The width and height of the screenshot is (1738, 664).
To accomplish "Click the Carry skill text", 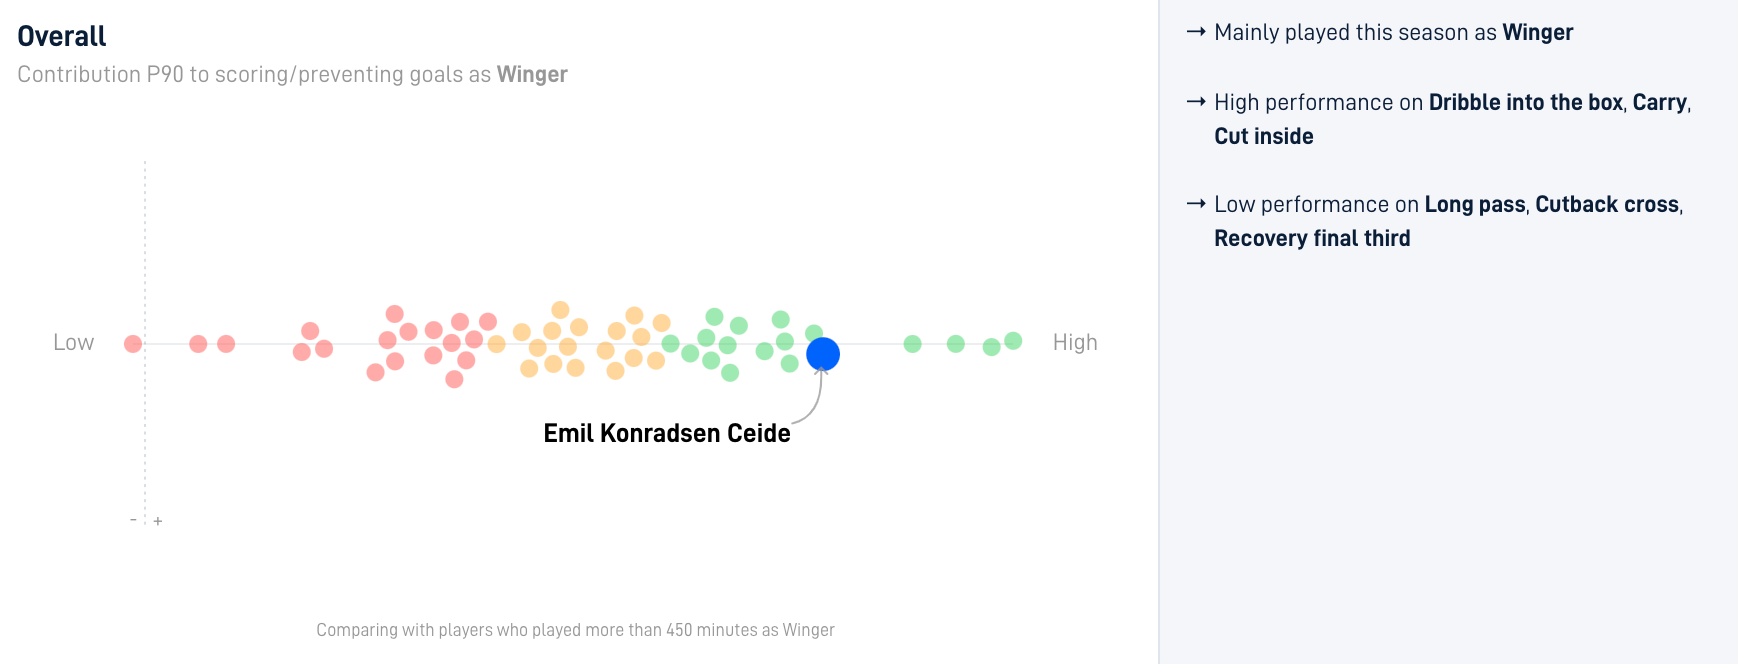I will pos(1660,103).
